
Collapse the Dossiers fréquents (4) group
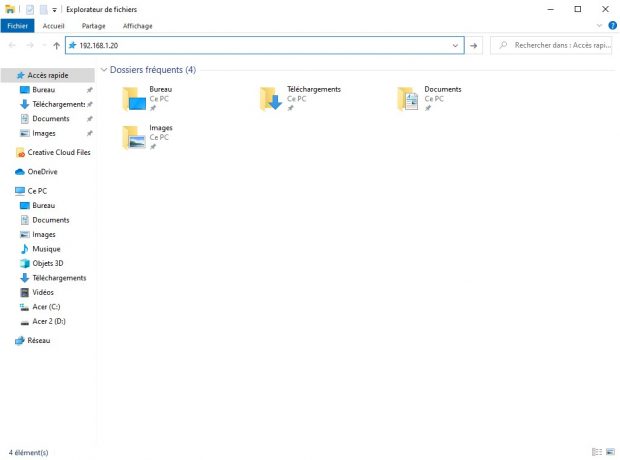click(104, 70)
